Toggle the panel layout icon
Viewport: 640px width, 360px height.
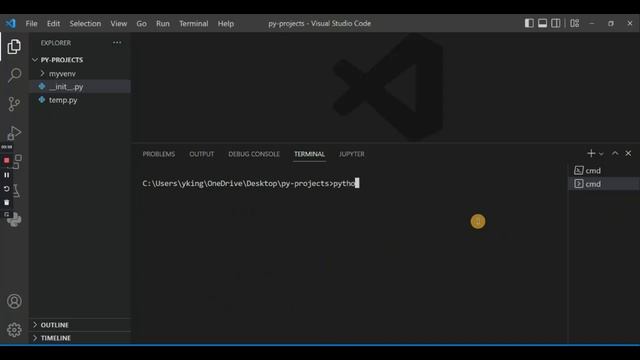click(x=542, y=23)
